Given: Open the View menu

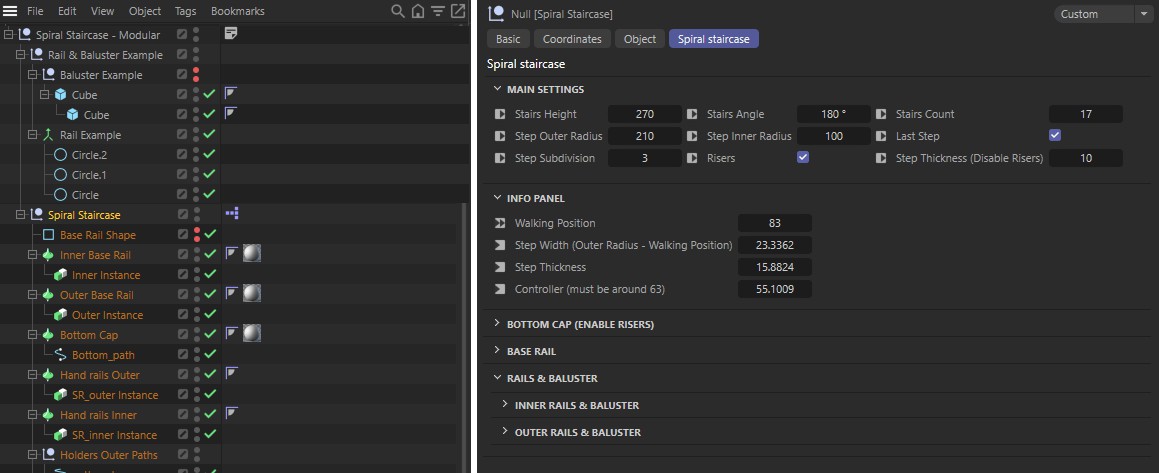Looking at the screenshot, I should coord(103,11).
